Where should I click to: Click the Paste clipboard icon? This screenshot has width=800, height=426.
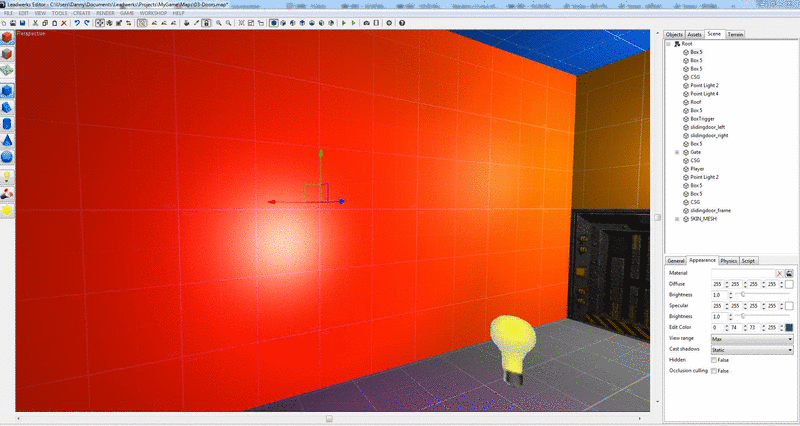coord(55,23)
